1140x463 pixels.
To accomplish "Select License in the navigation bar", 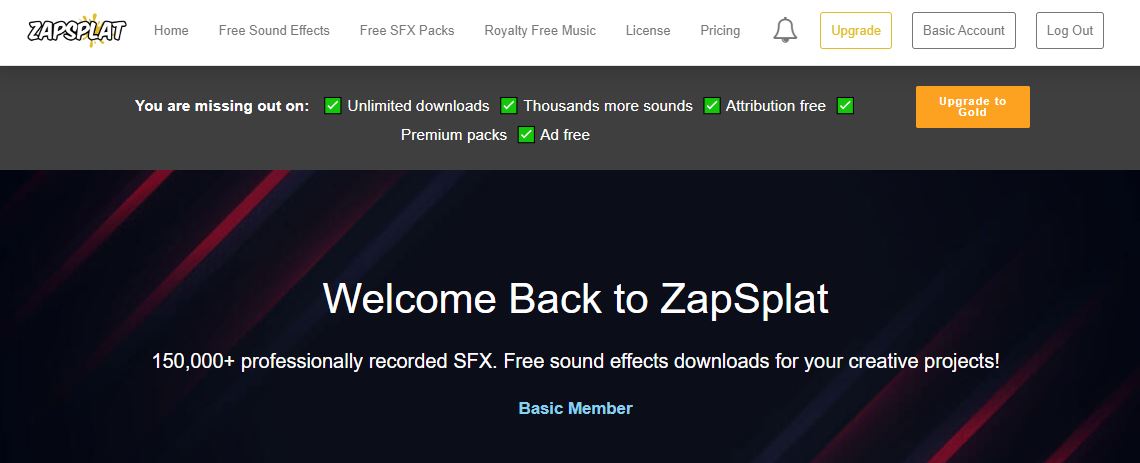I will [648, 31].
